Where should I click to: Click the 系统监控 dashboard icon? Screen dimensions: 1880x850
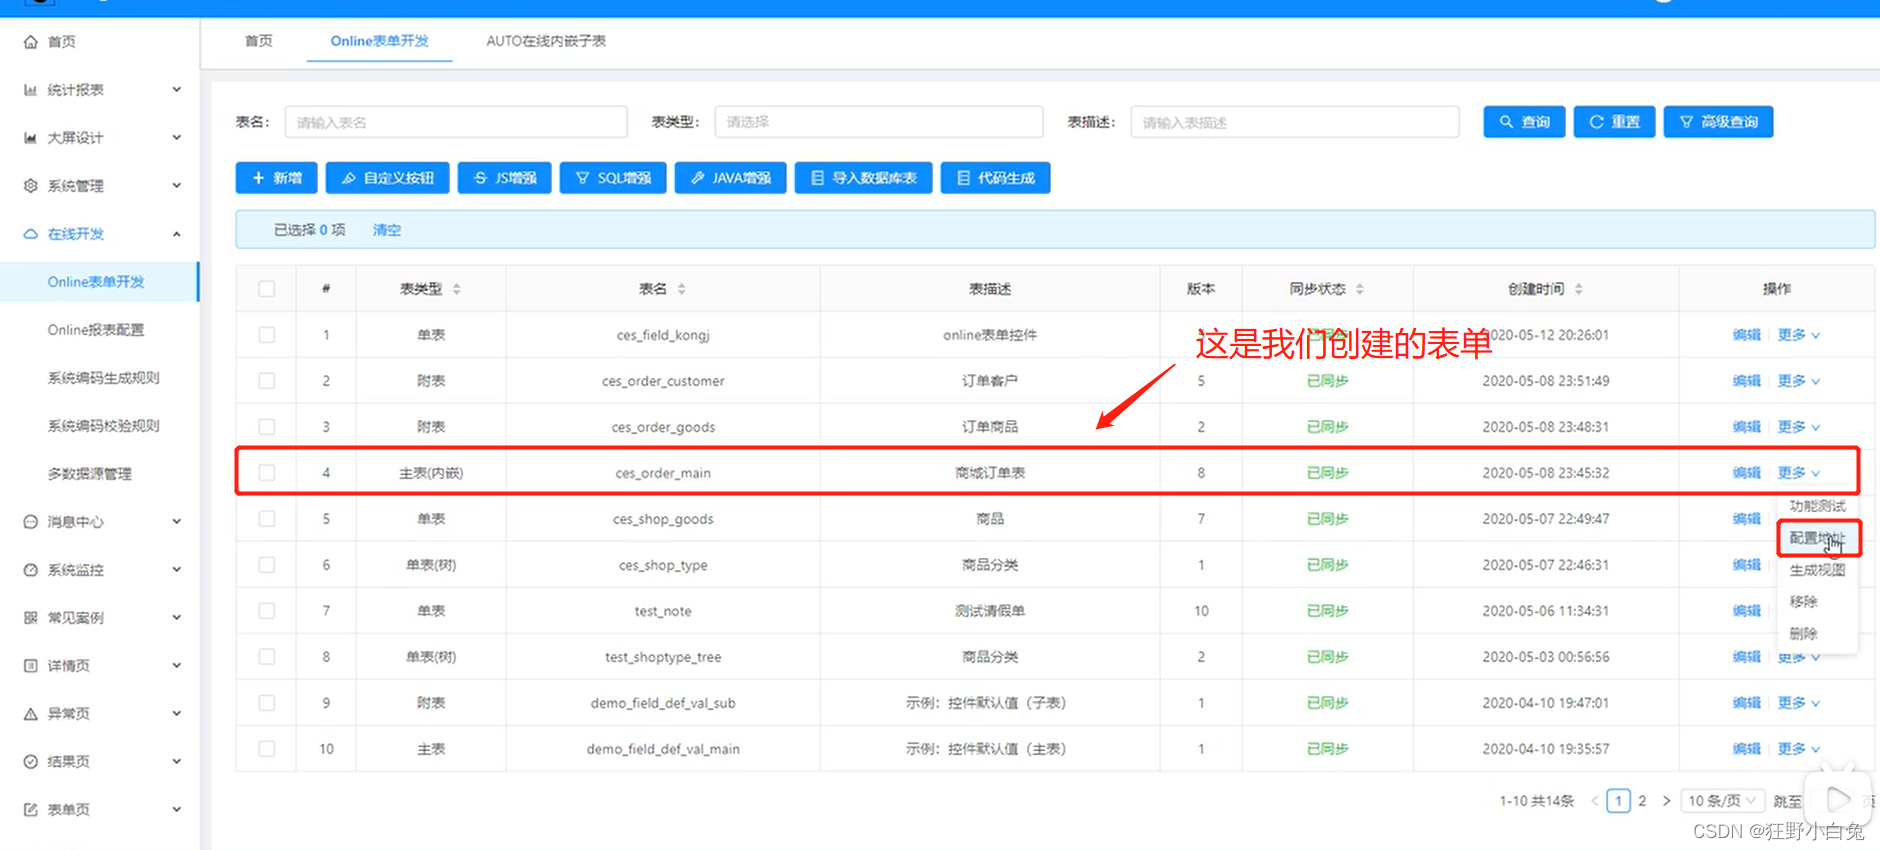coord(31,570)
